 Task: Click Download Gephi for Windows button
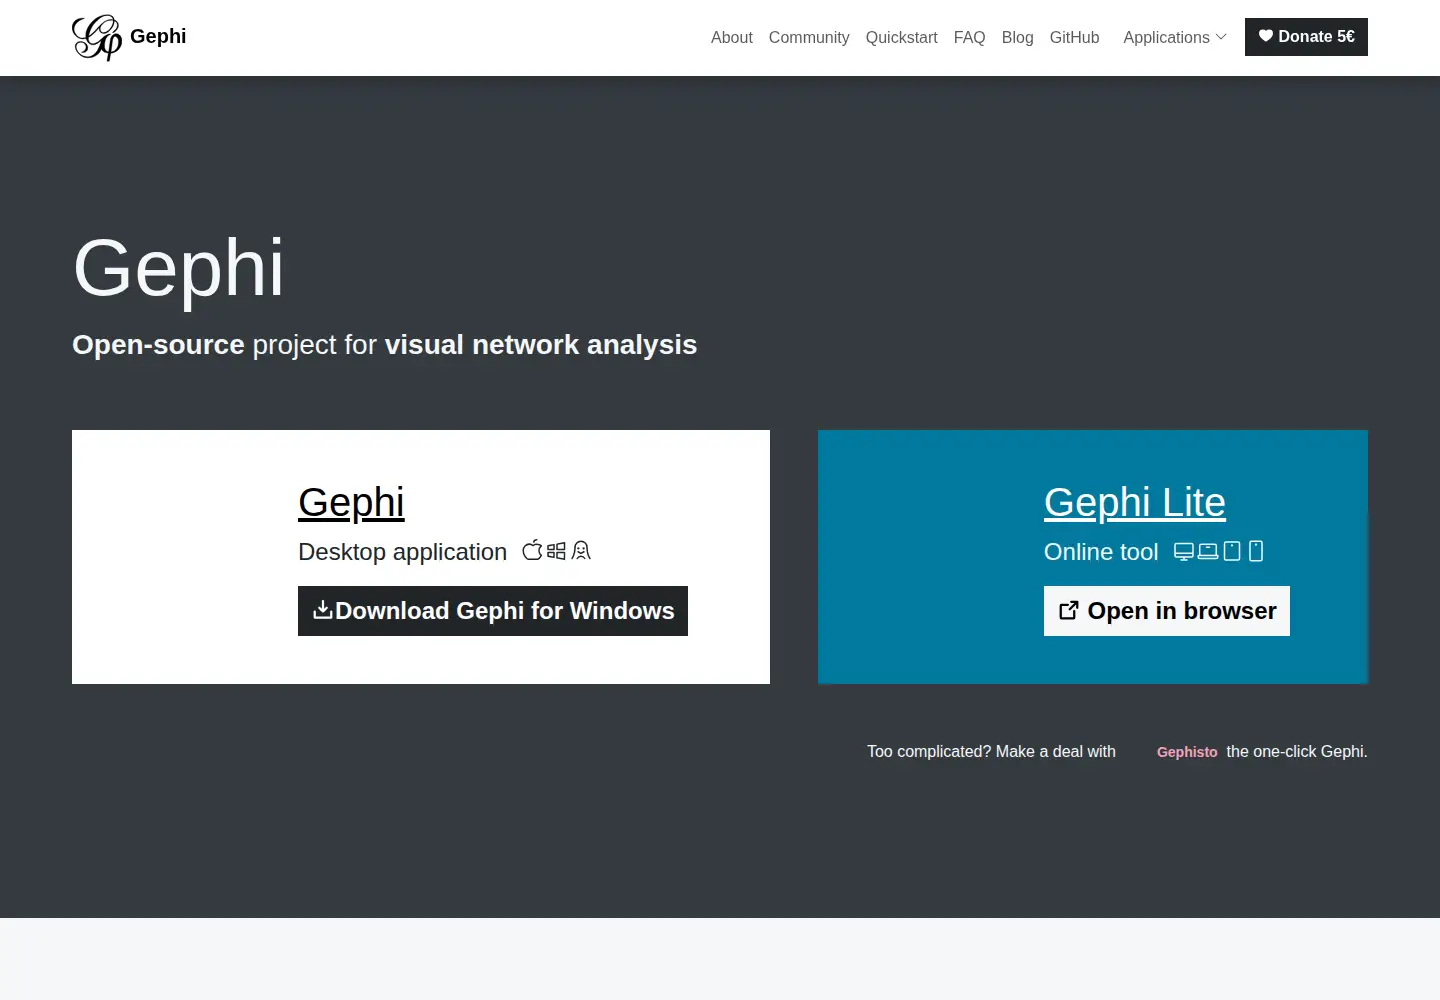[493, 611]
